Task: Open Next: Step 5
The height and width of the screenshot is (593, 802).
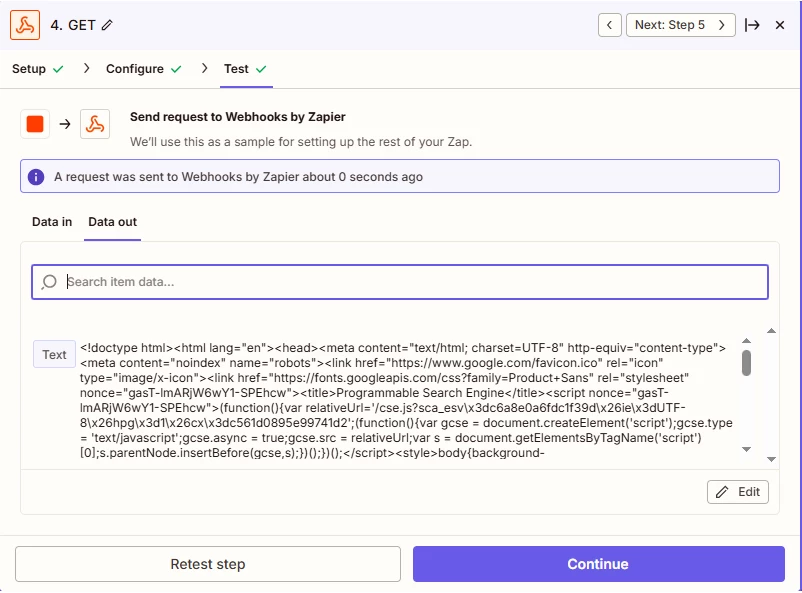Action: click(x=680, y=25)
